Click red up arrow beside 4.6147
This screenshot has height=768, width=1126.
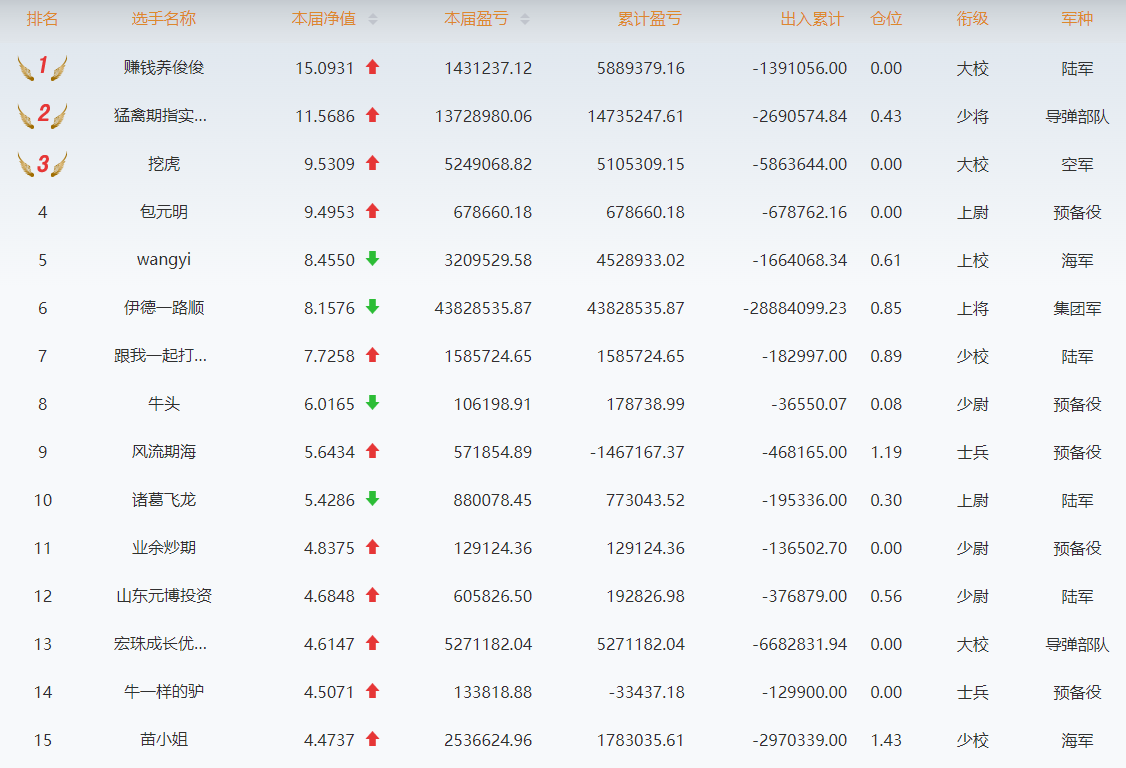click(x=372, y=643)
